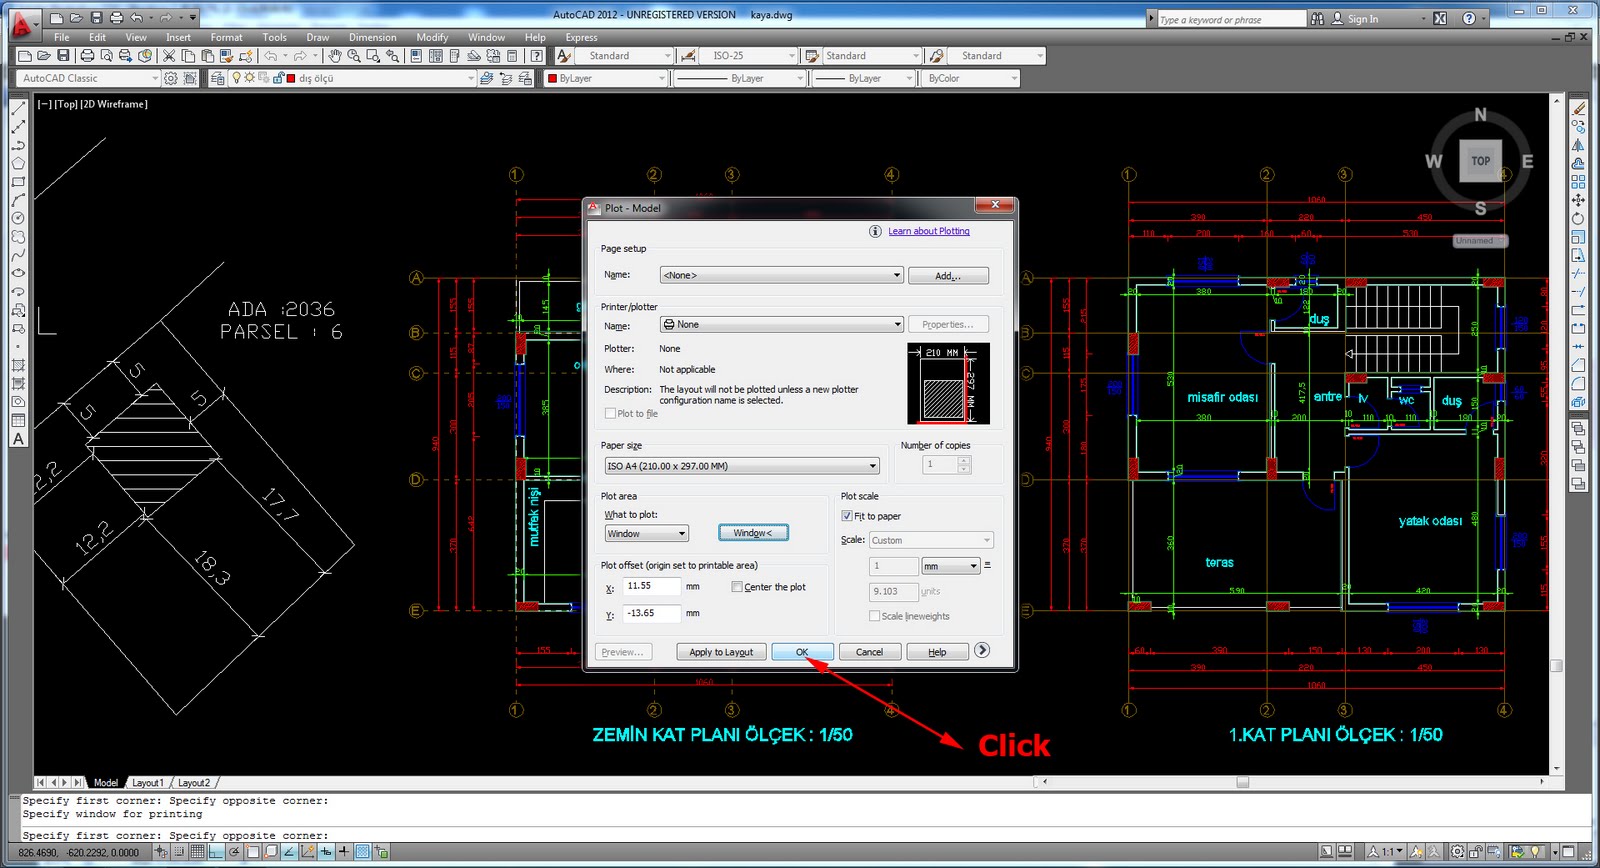Image resolution: width=1600 pixels, height=868 pixels.
Task: Click the Save icon in Standard toolbar
Action: point(63,56)
